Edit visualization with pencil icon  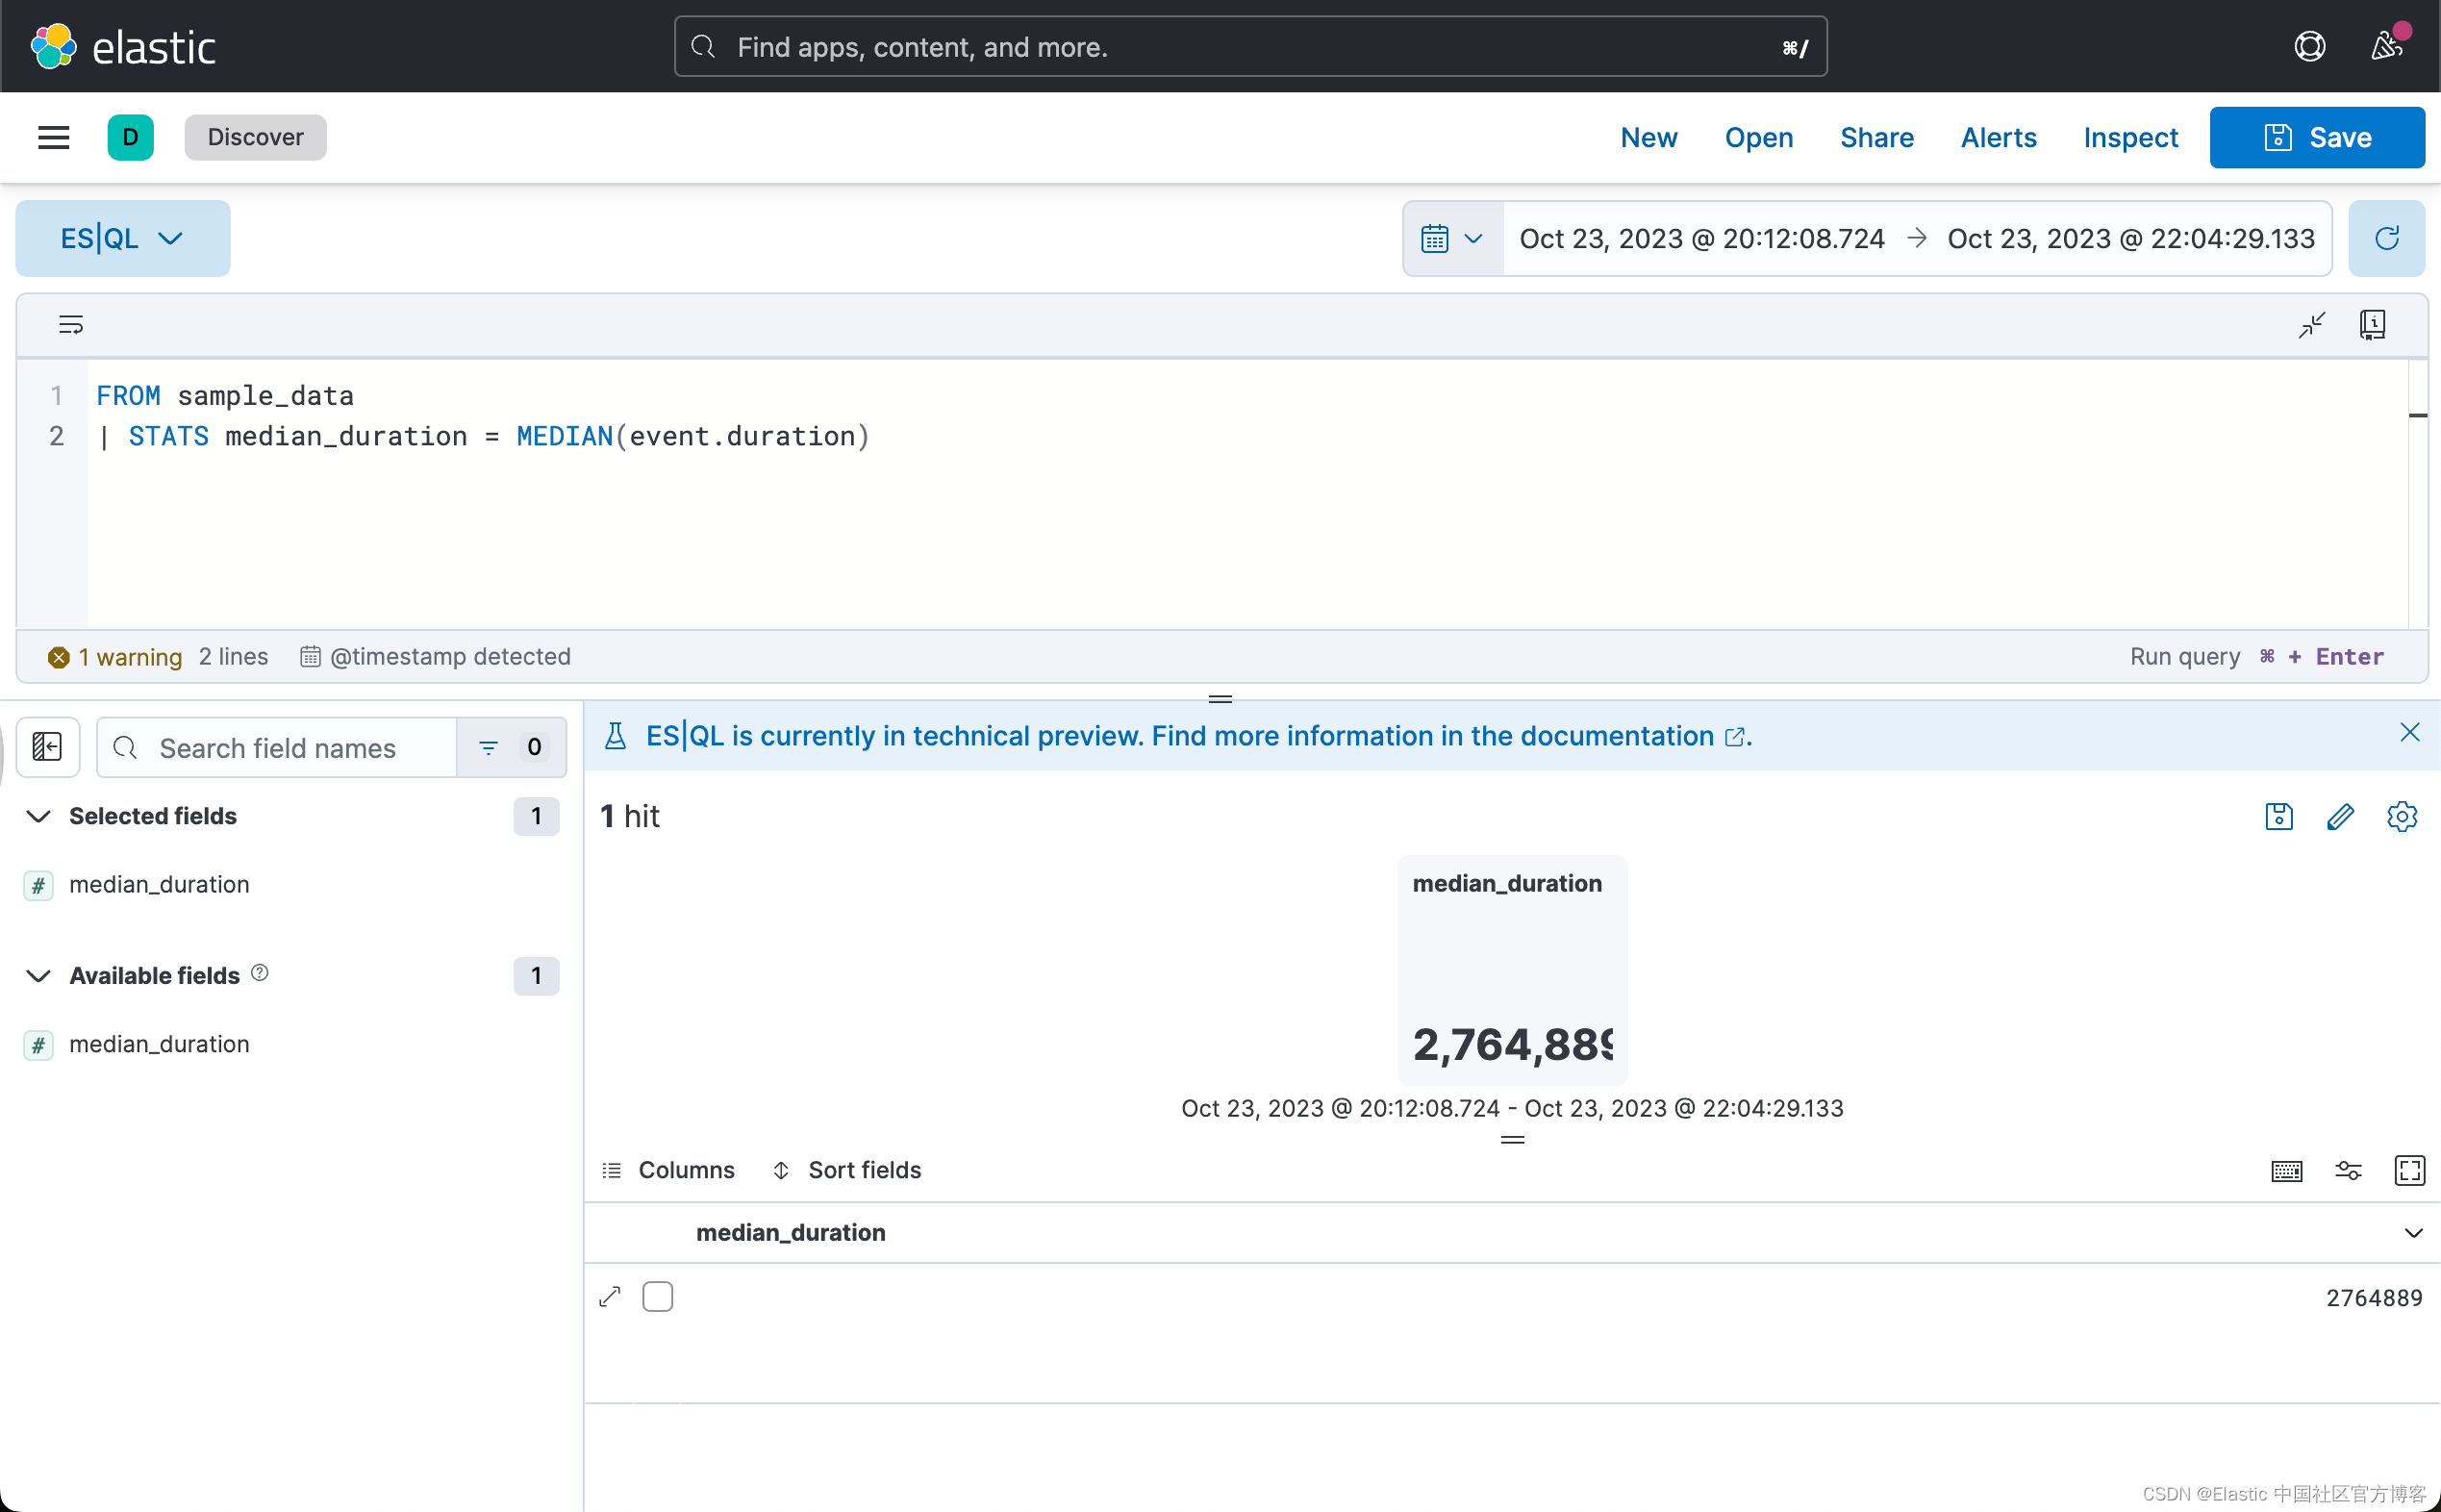[2340, 816]
